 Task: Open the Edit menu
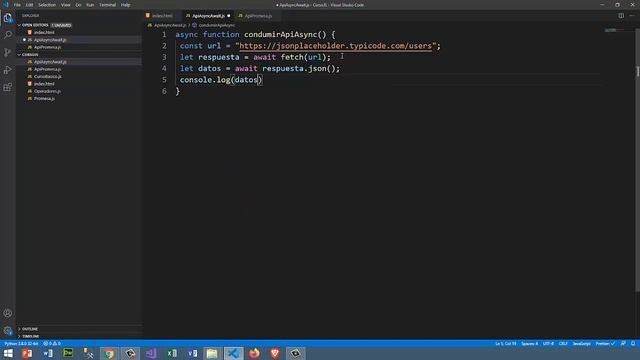[29, 5]
